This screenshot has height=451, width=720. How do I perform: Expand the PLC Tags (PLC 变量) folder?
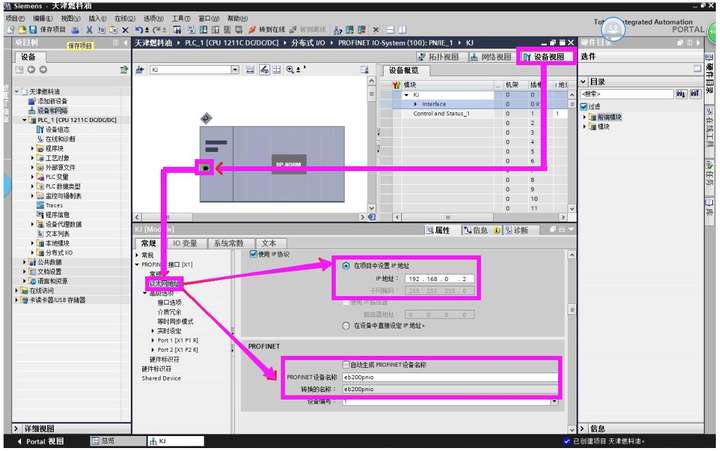33,177
